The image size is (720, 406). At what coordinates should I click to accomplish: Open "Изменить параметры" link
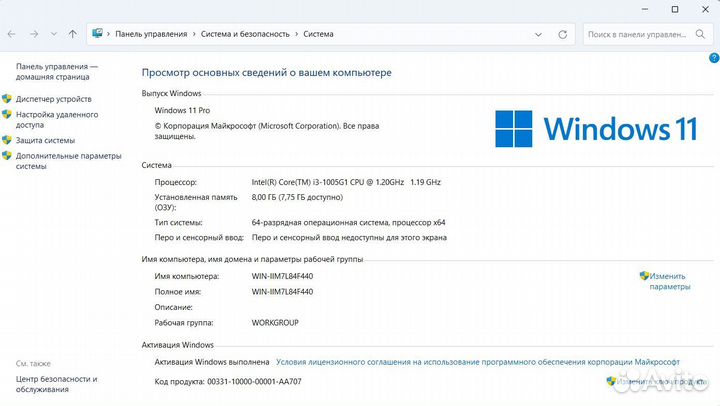pos(669,281)
